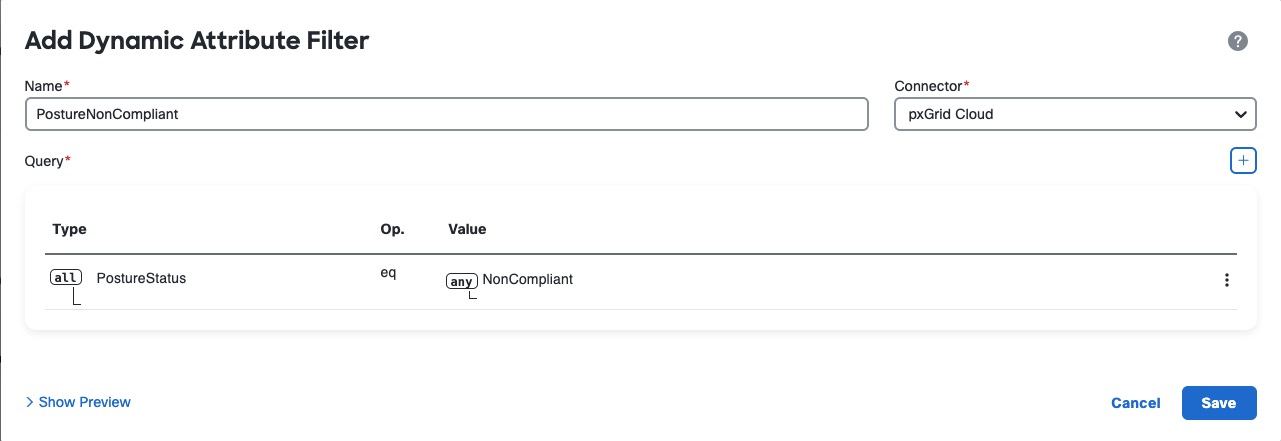Click the help question mark icon

[1237, 41]
